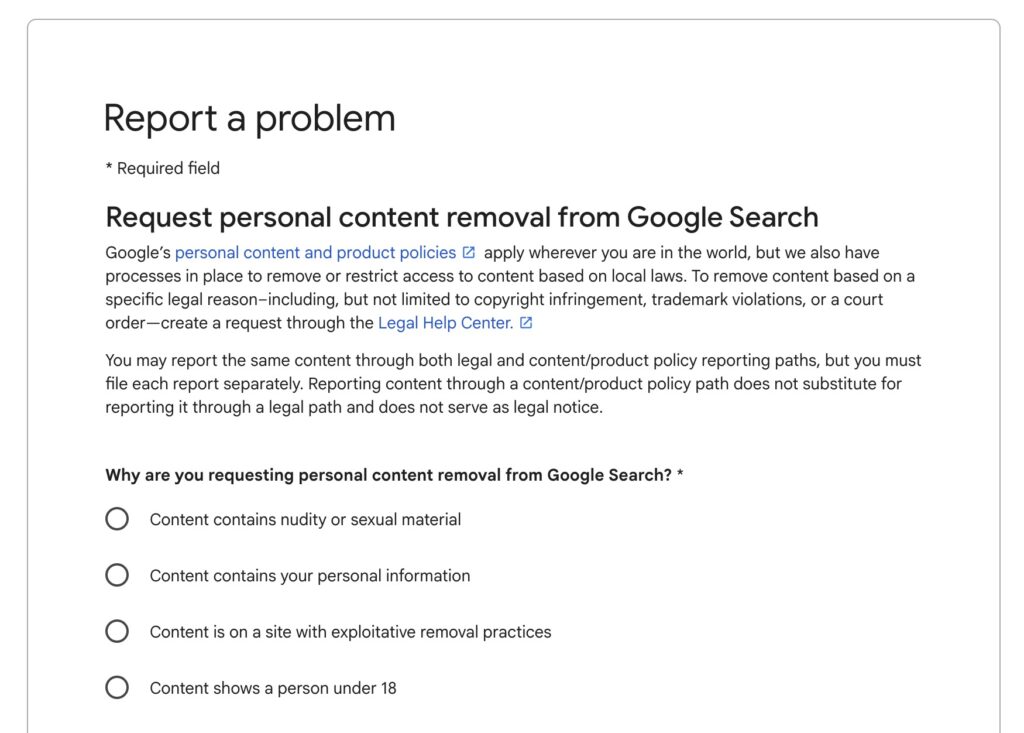Click label text "Content shows a person under 18"

[273, 688]
